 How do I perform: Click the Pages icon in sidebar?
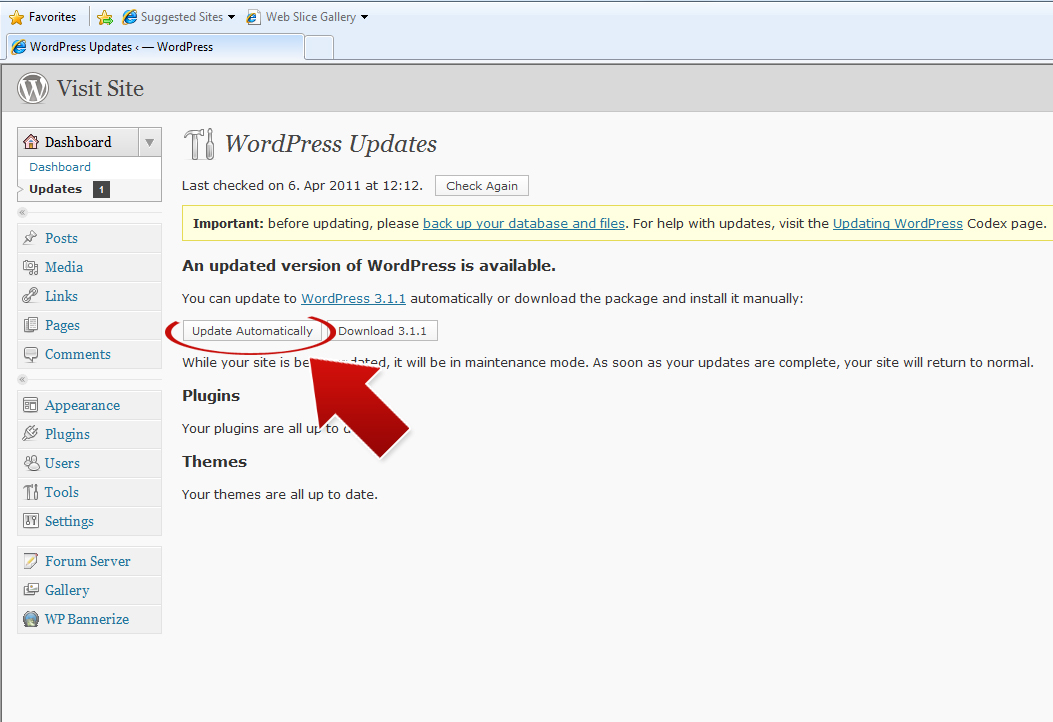[30, 325]
